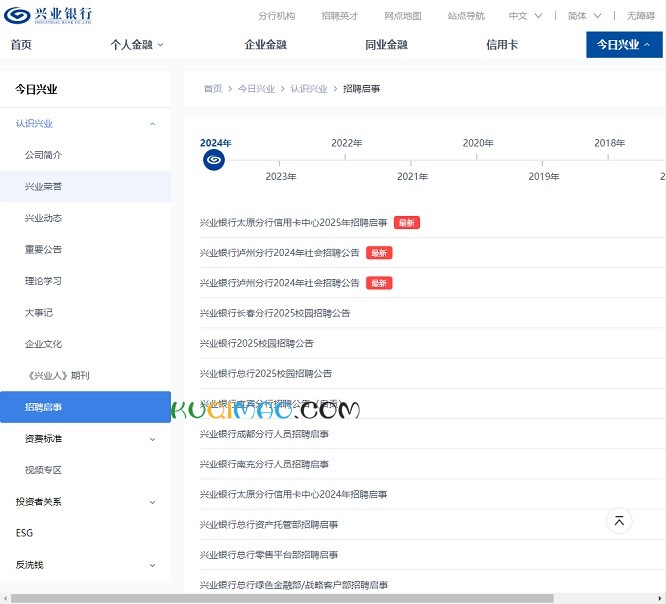Click the 2024年 timeline logo marker
Screen dimensions: 666x604
coord(214,160)
